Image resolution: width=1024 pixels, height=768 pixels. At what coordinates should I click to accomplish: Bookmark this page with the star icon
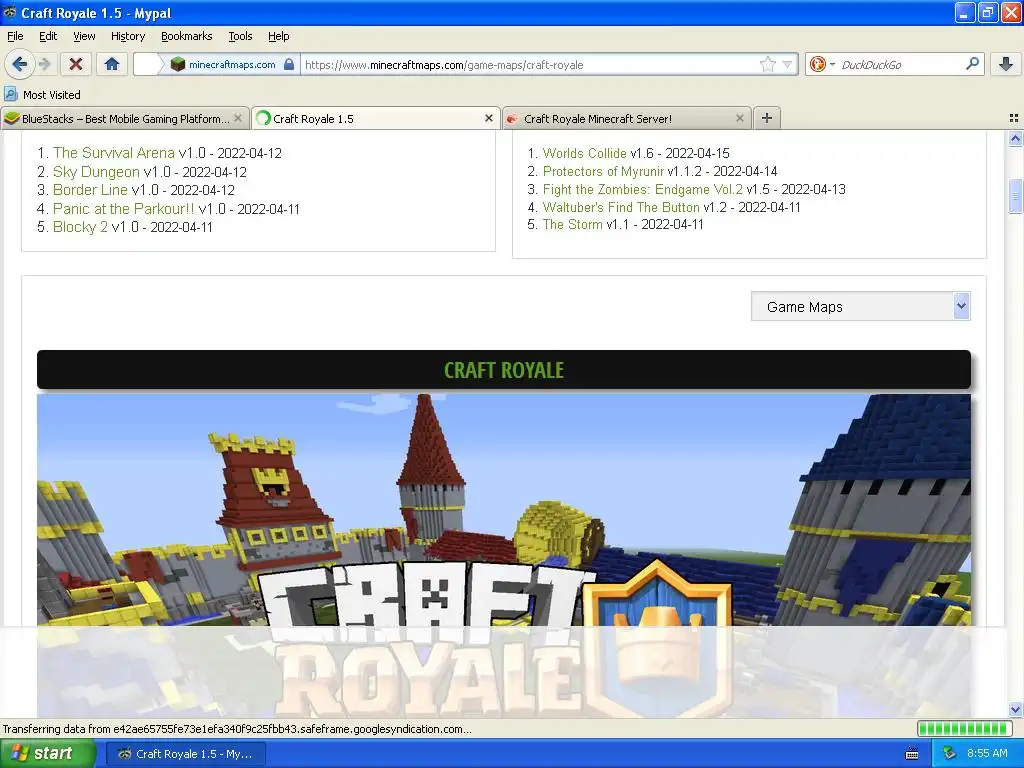pos(767,64)
